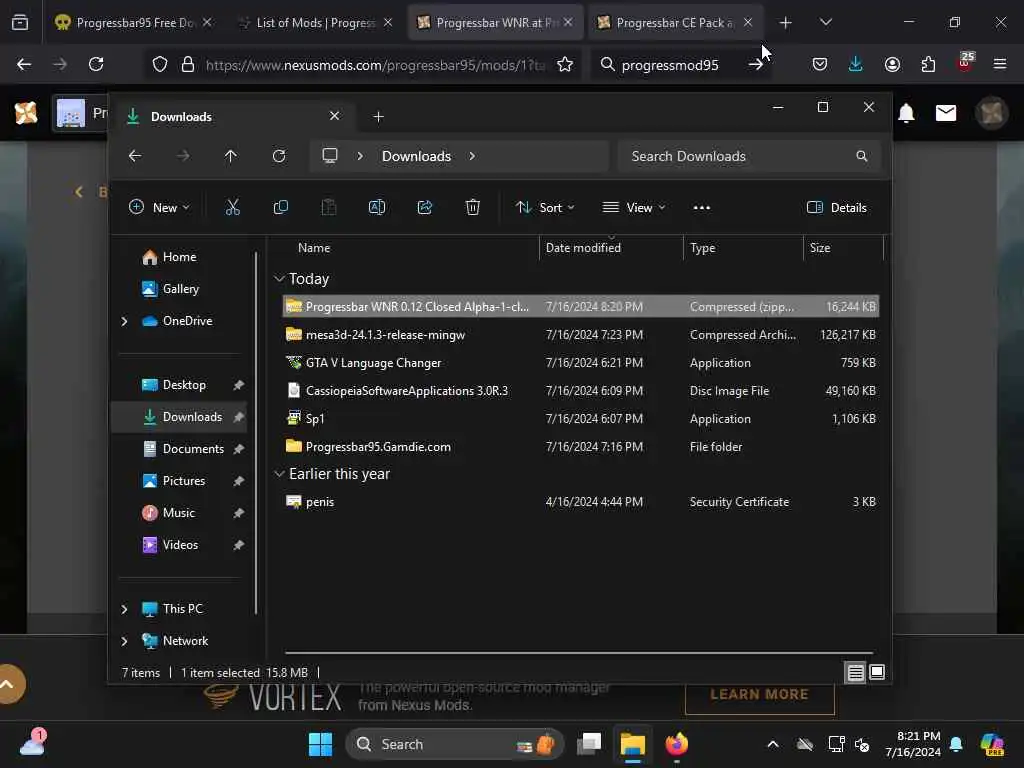Collapse the Today group
The image size is (1024, 768).
click(x=280, y=279)
